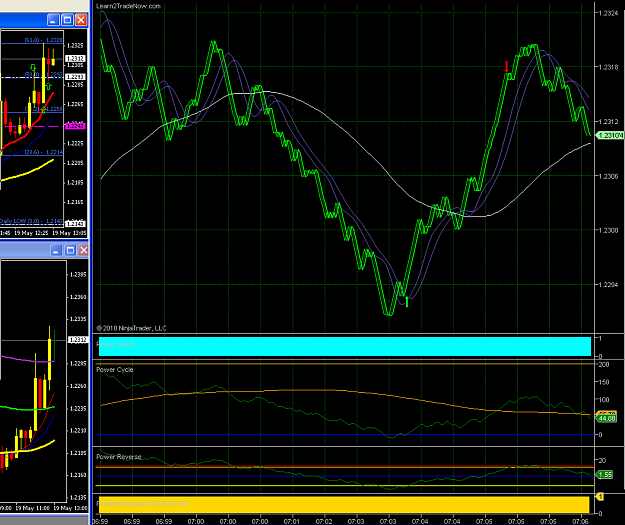Click the cyan Power Trend bar
Screen dimensions: 625x525
345,346
